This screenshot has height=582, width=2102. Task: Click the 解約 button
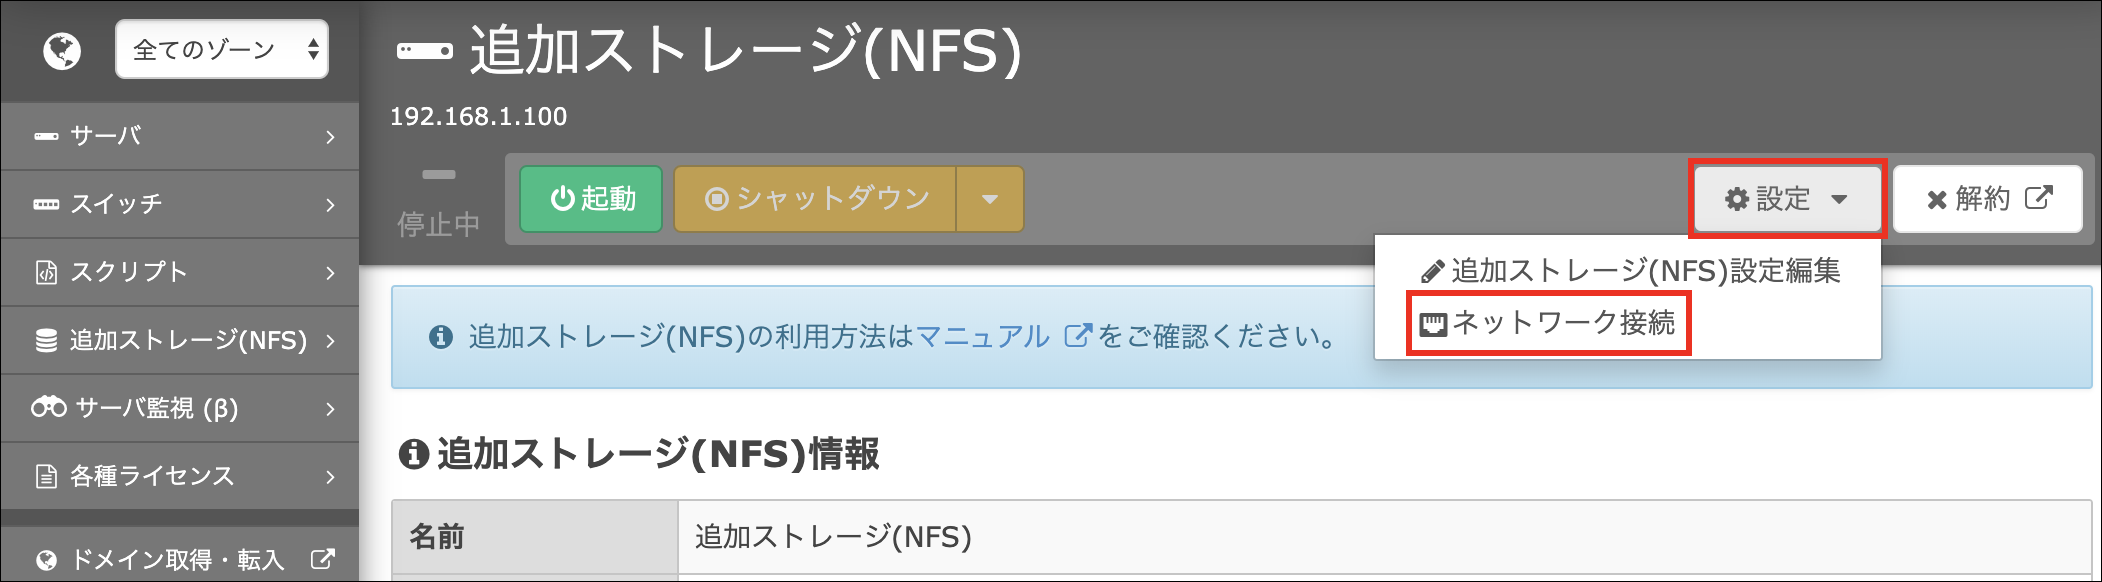[1988, 199]
